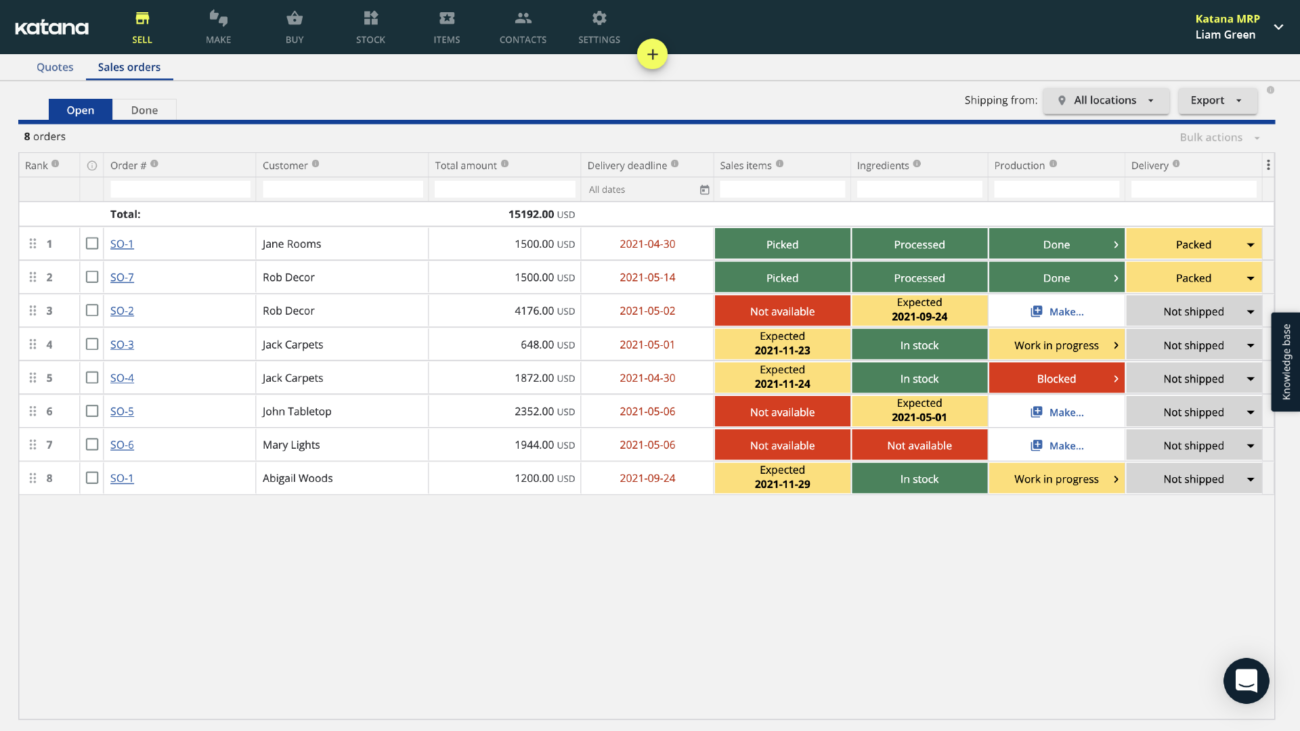The image size is (1300, 731).
Task: Open the calendar in the Delivery deadline filter
Action: coord(704,189)
